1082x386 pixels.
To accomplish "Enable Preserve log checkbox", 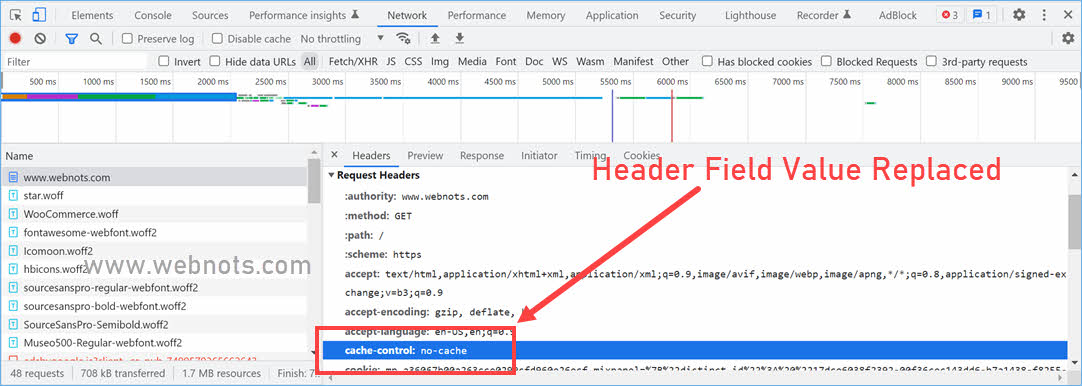I will 127,39.
